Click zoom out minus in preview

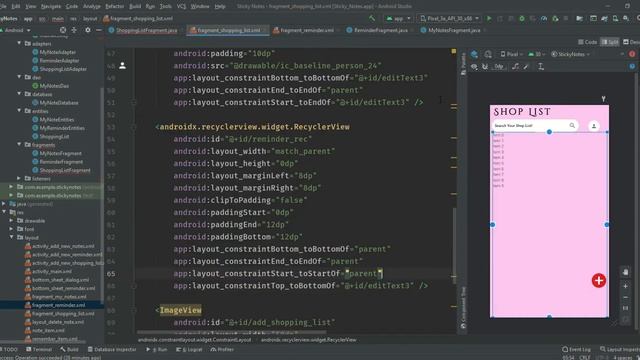coord(625,297)
